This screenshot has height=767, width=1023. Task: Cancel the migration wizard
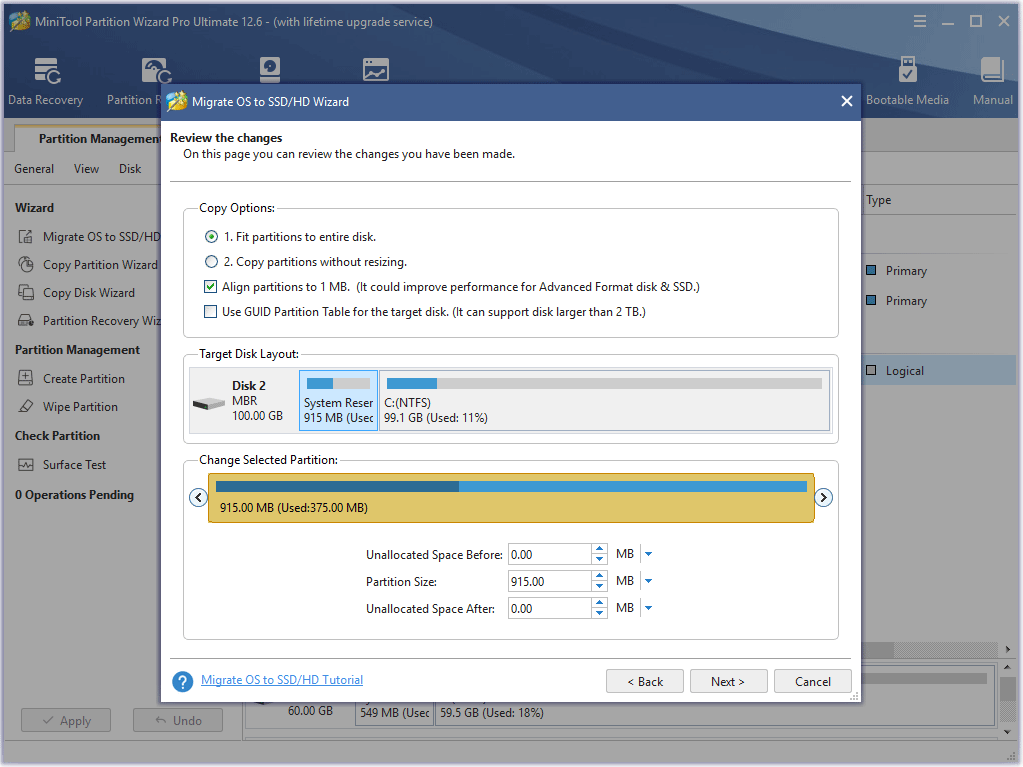812,682
